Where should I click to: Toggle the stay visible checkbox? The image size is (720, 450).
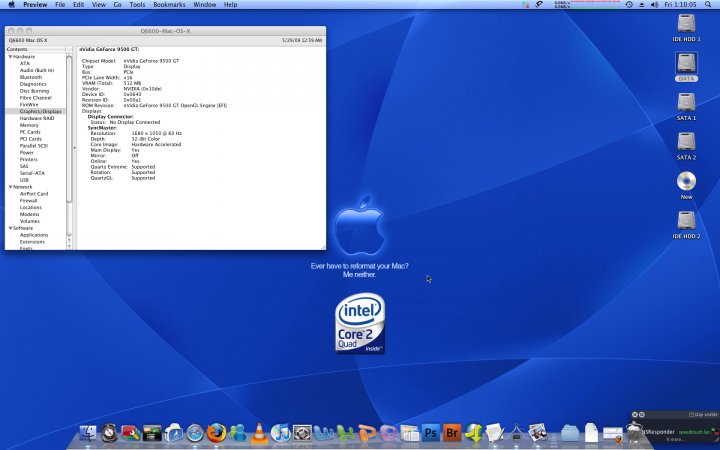click(x=692, y=415)
